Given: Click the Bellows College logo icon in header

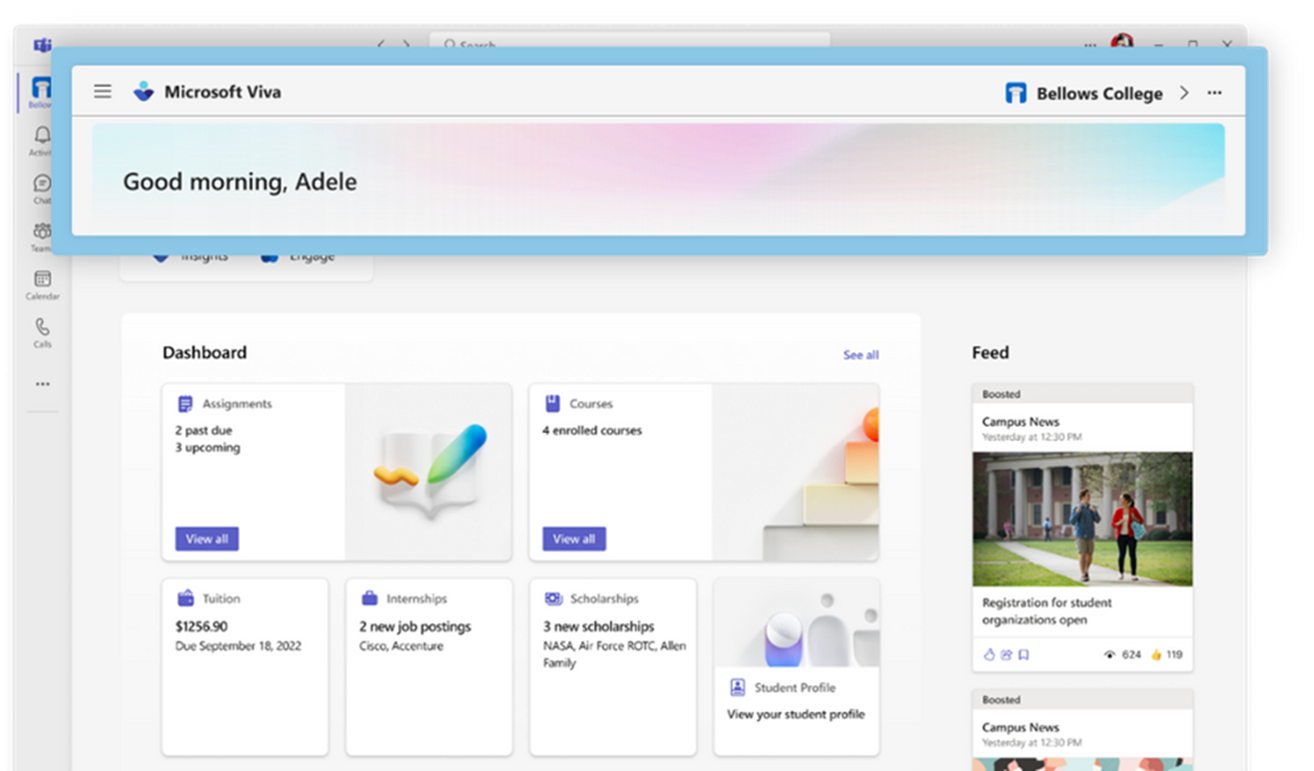Looking at the screenshot, I should click(1016, 93).
